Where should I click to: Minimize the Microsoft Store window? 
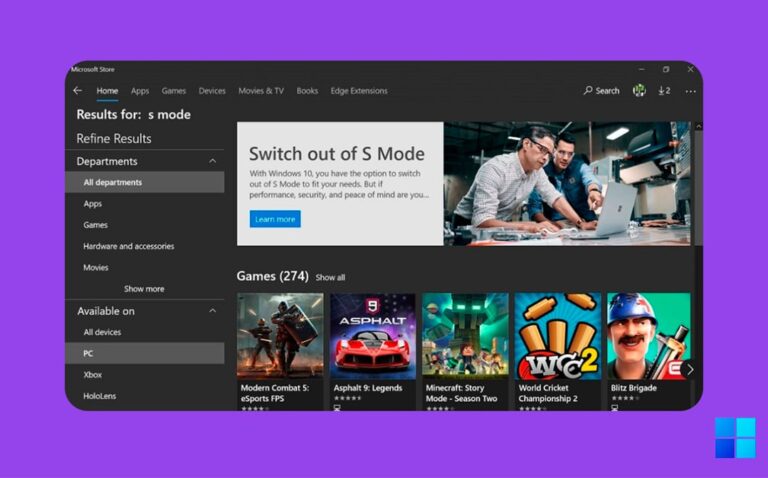[x=642, y=70]
